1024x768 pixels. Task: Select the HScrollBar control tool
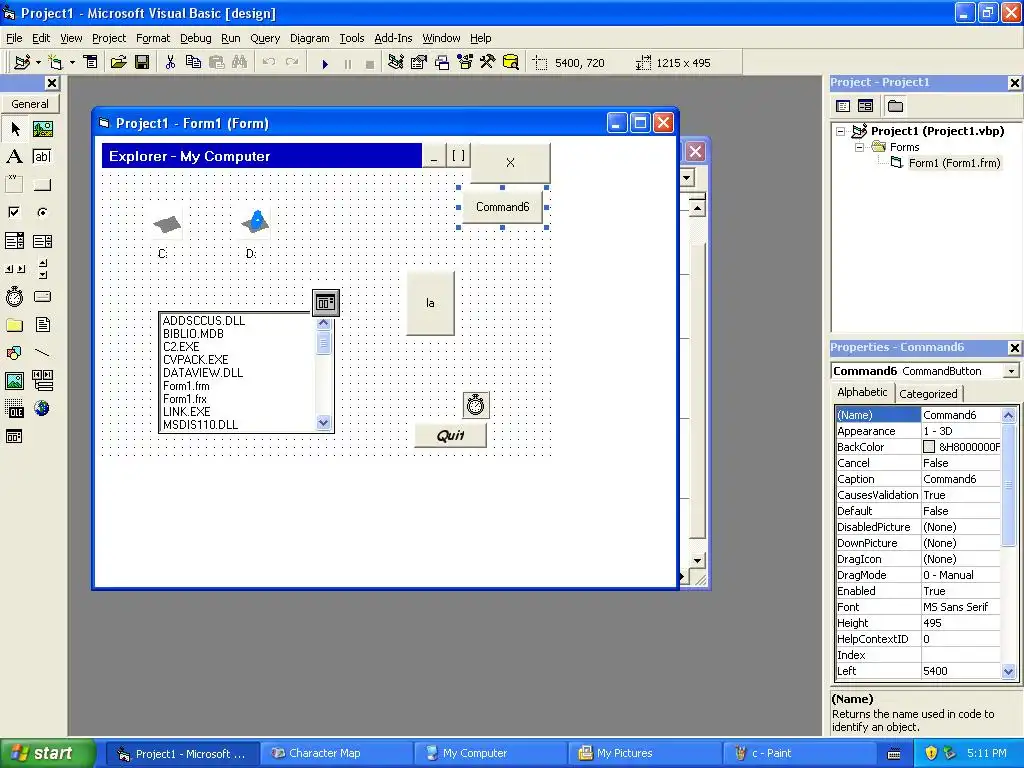14,269
